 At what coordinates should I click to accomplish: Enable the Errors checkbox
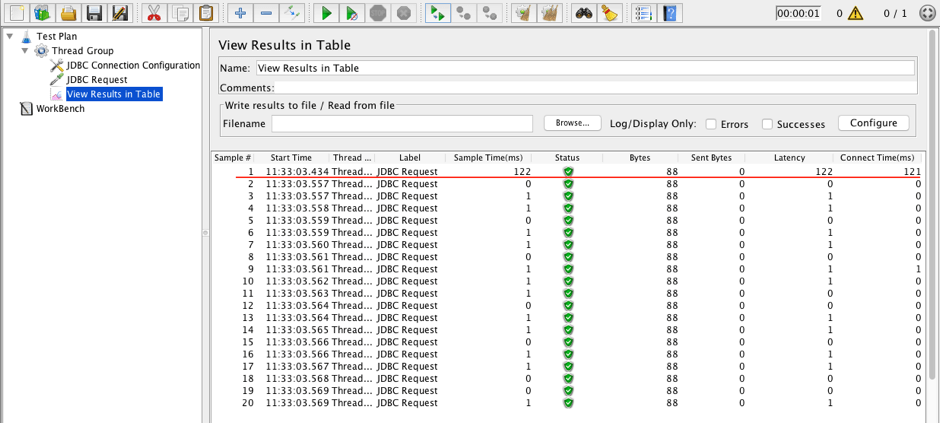tap(711, 124)
